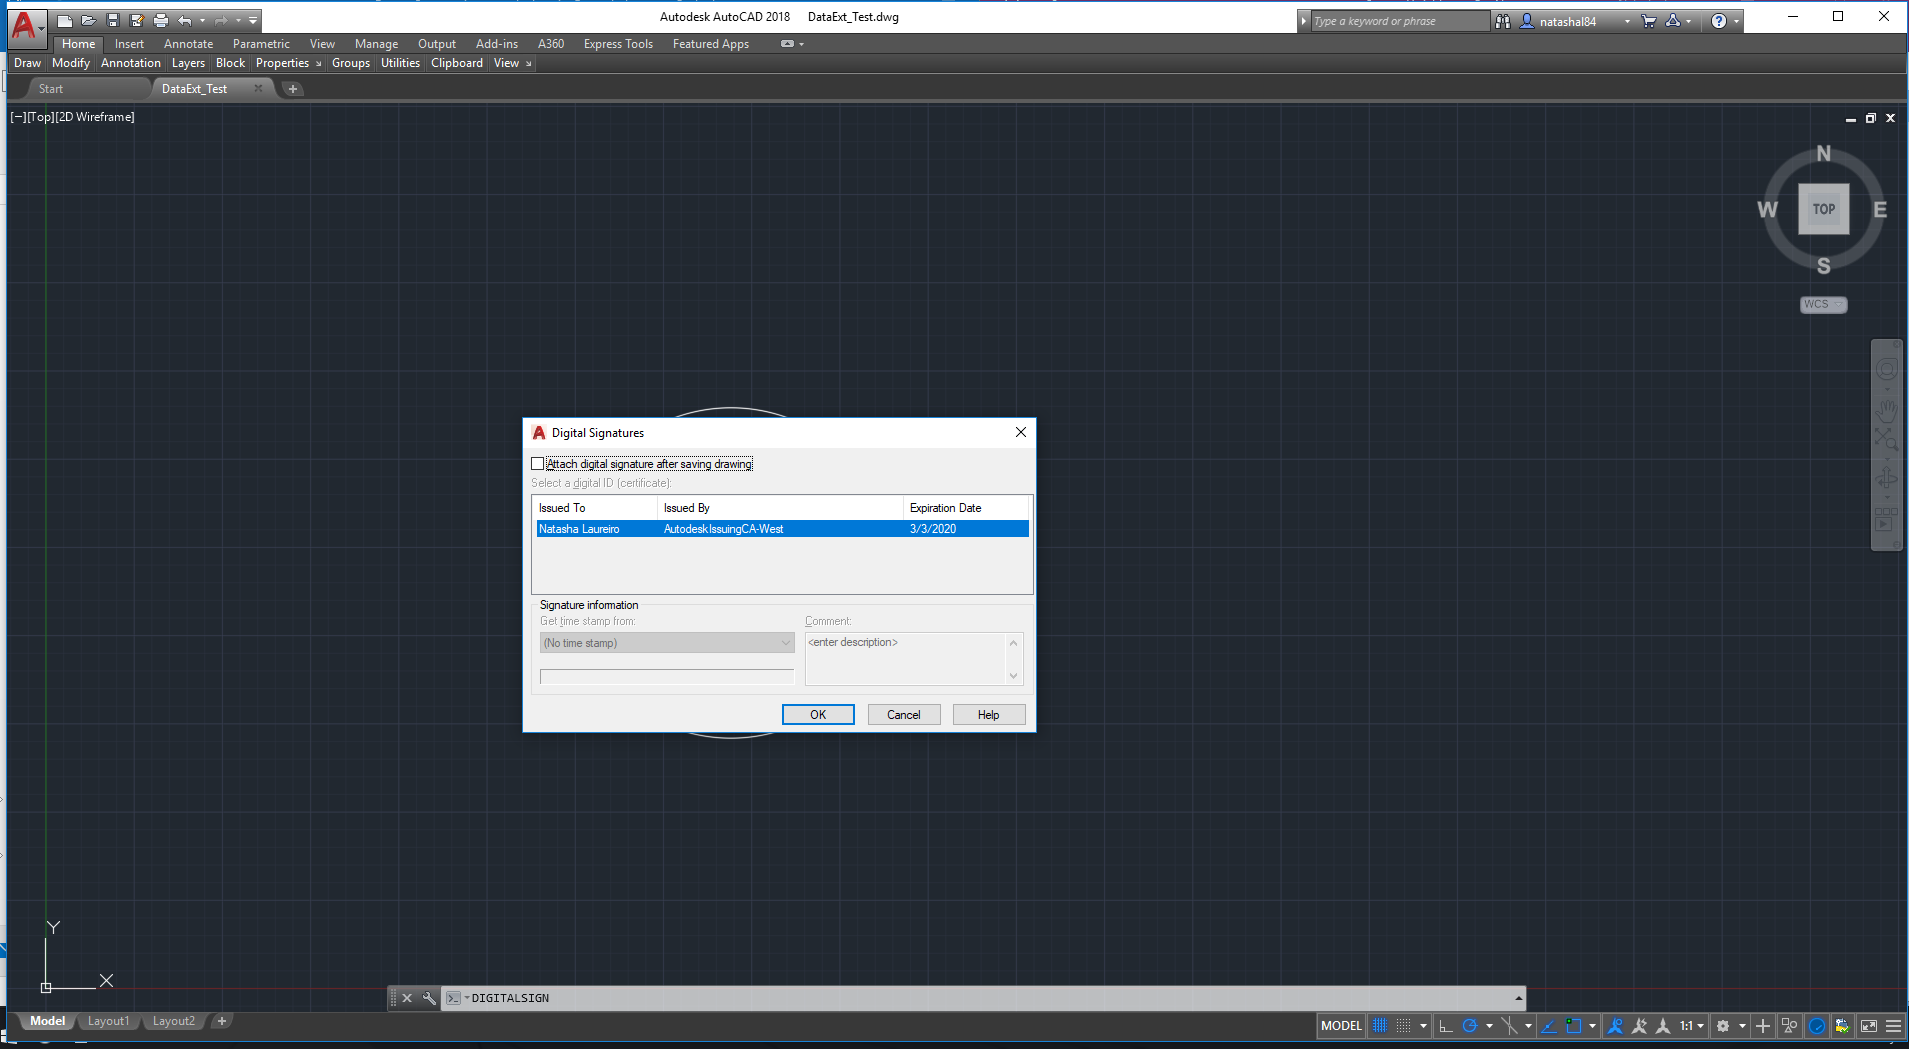
Task: Save the drawing using the floppy disk icon
Action: click(113, 20)
